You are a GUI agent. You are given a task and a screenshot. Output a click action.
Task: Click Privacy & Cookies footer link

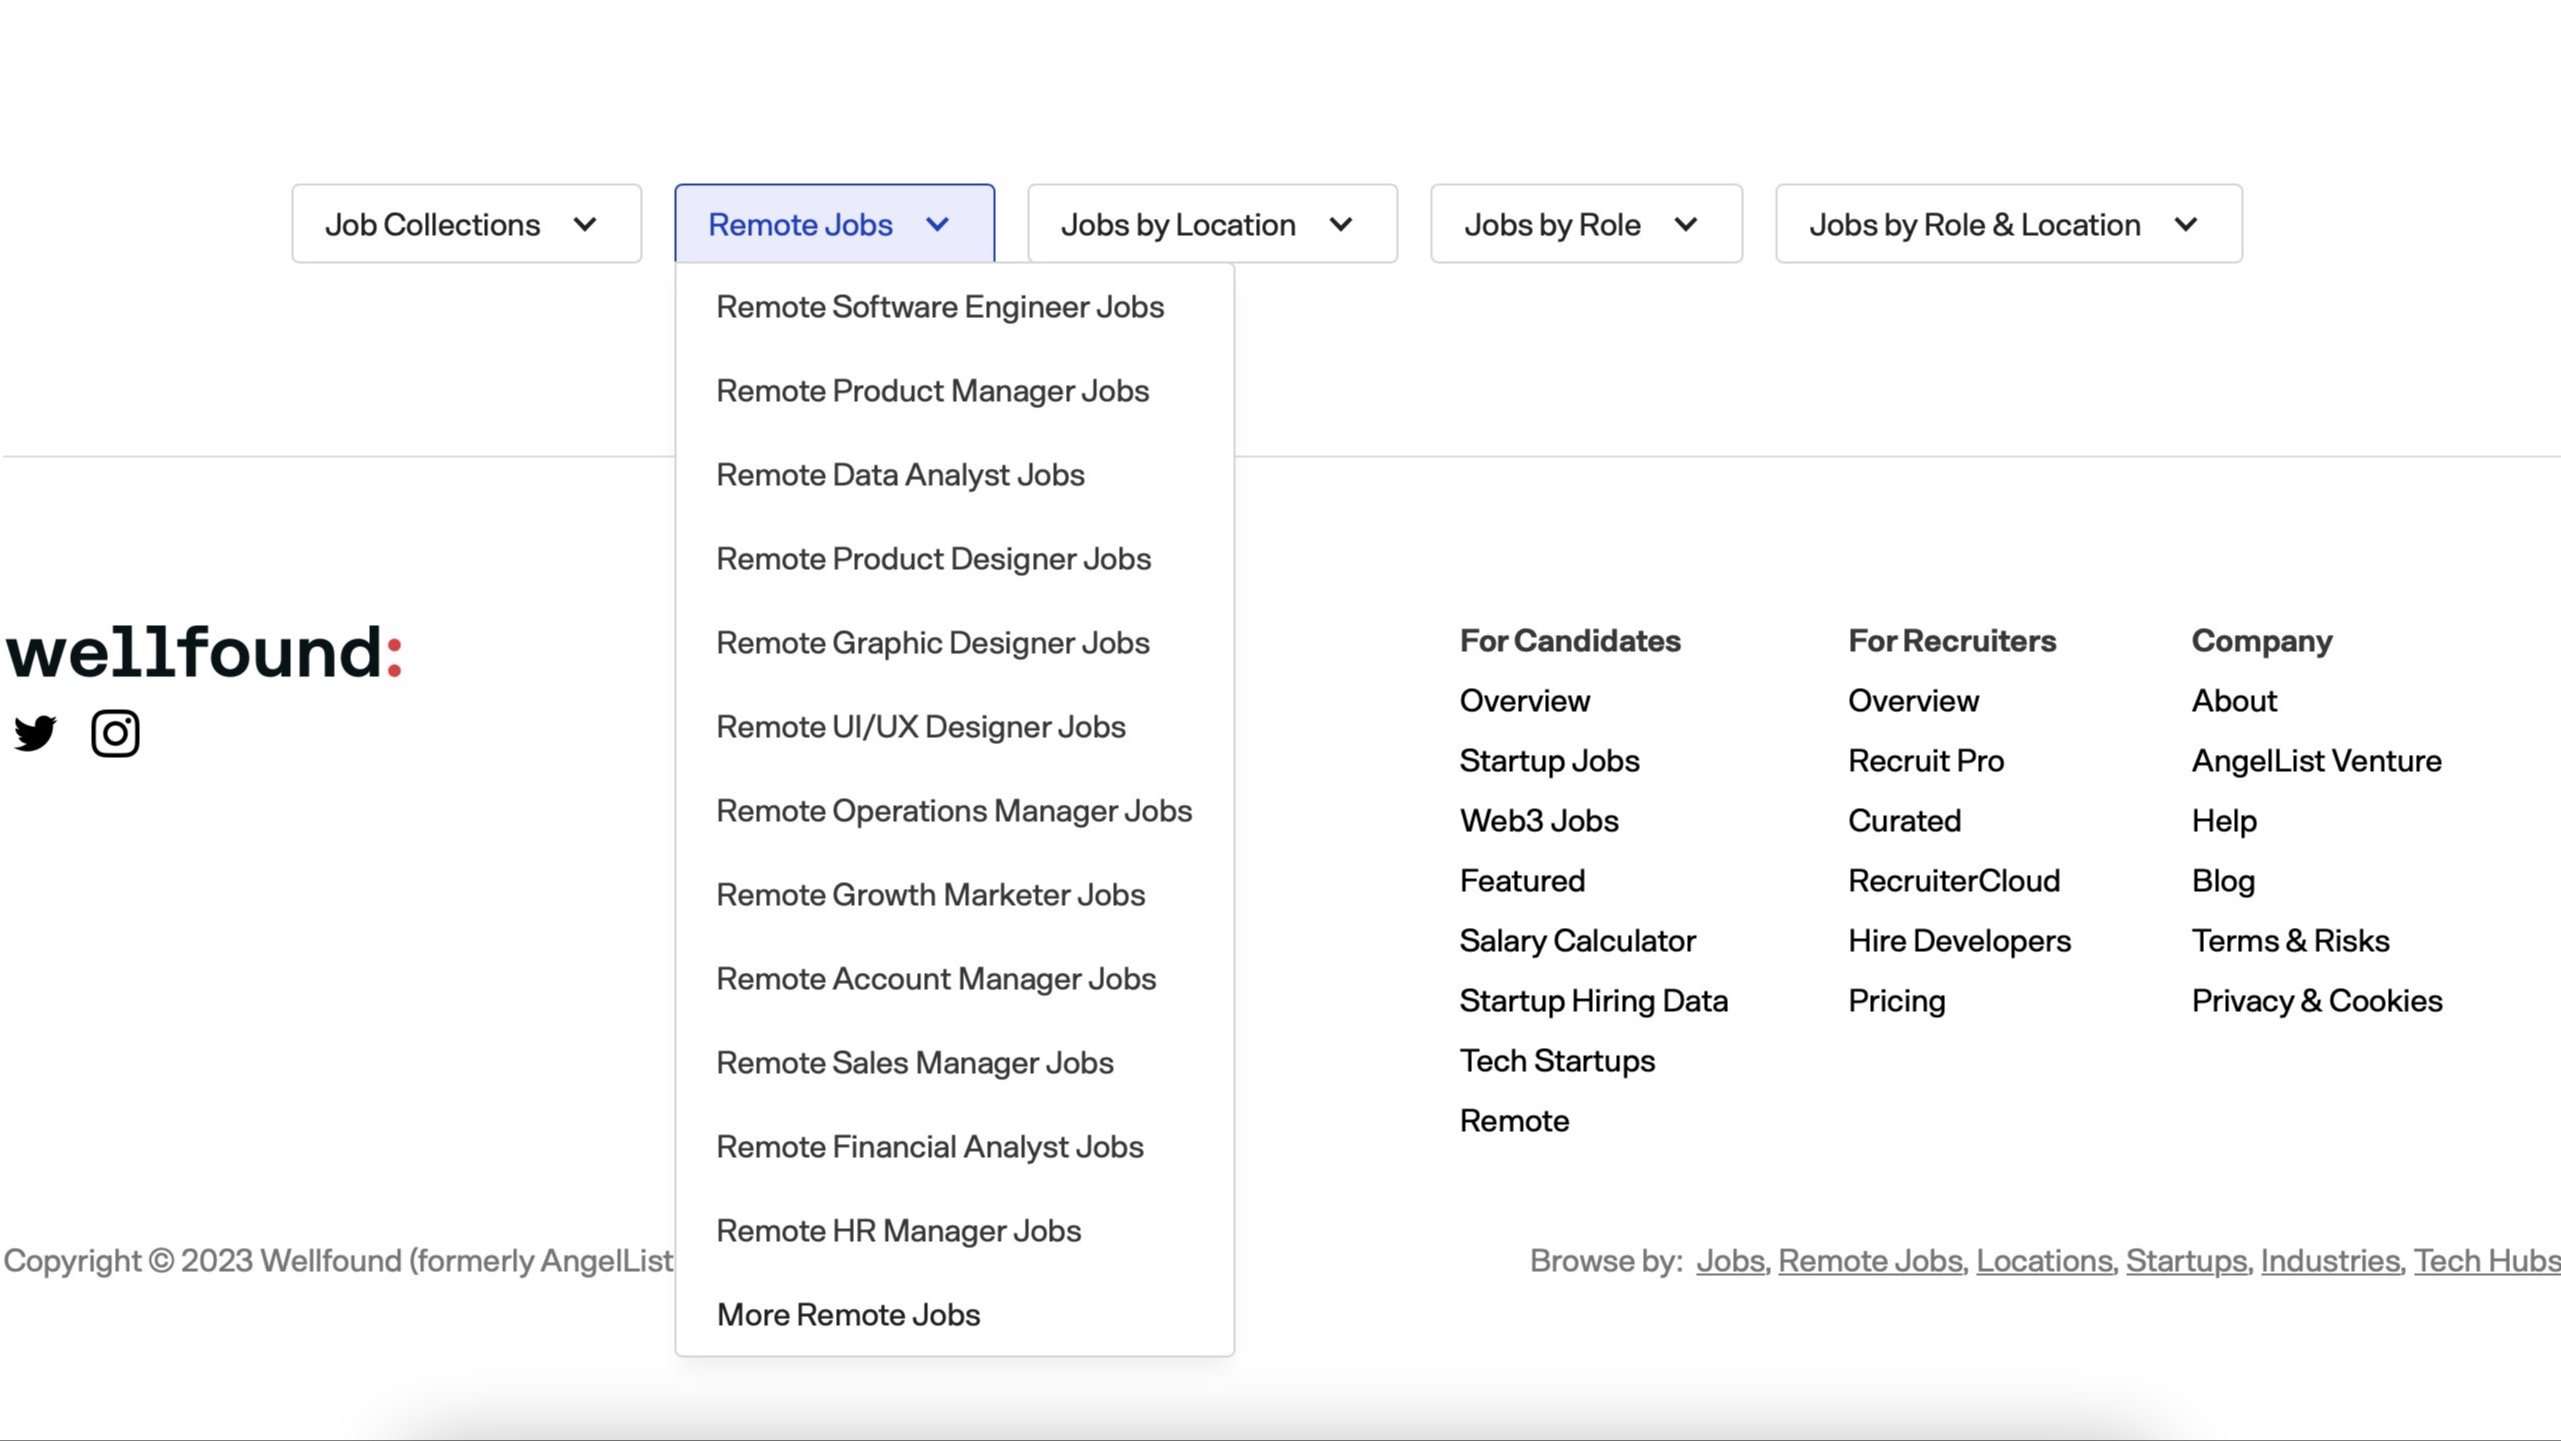coord(2316,1001)
